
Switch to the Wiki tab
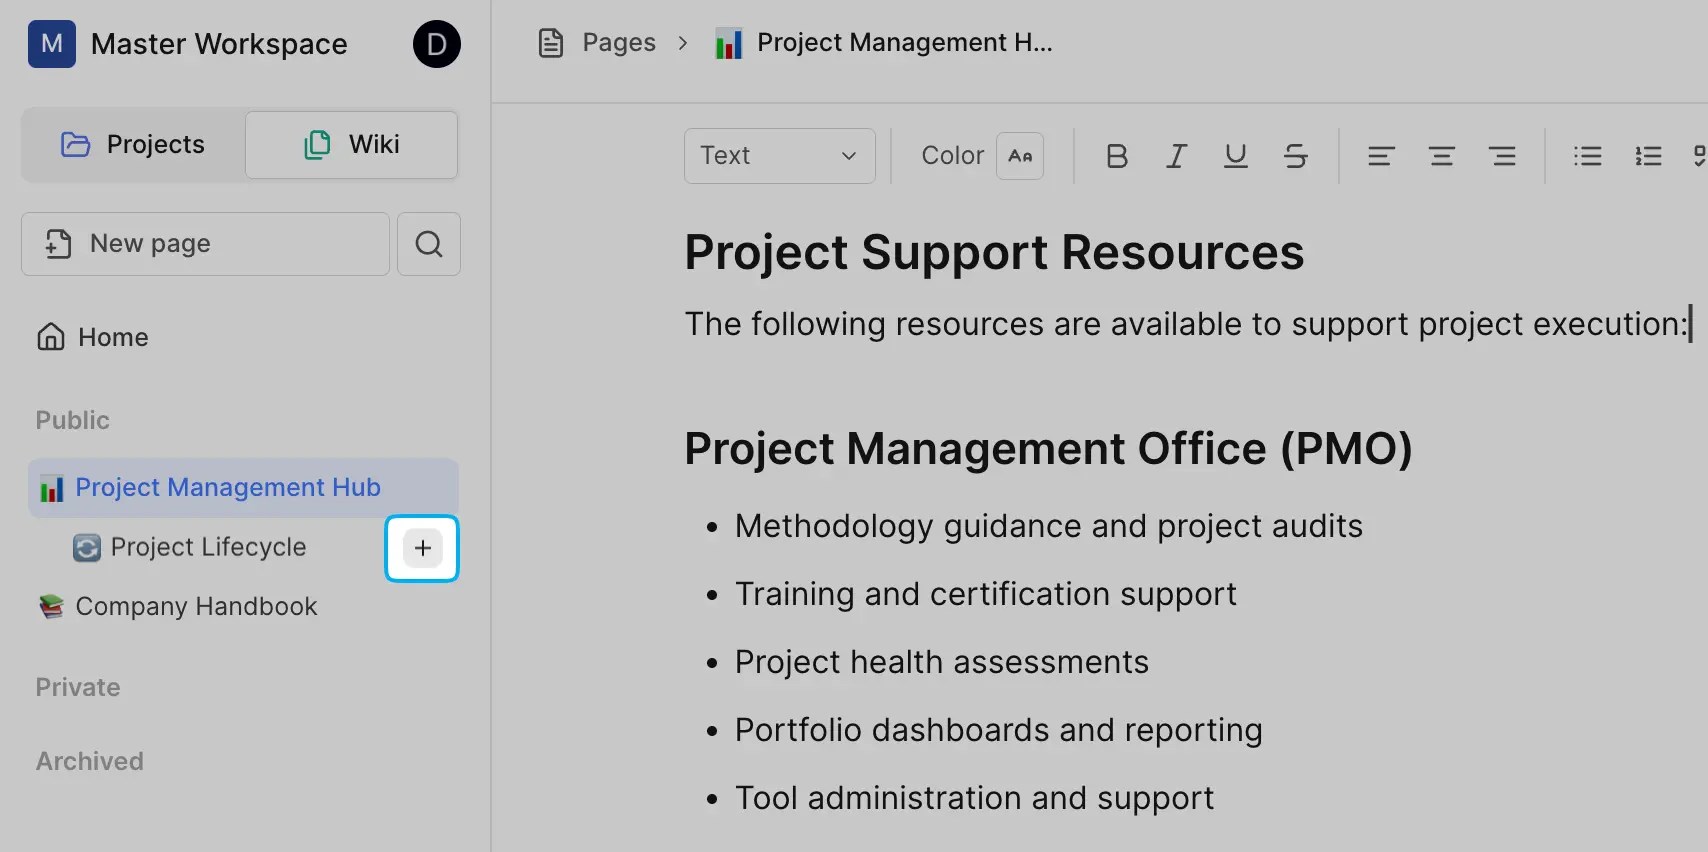tap(352, 145)
